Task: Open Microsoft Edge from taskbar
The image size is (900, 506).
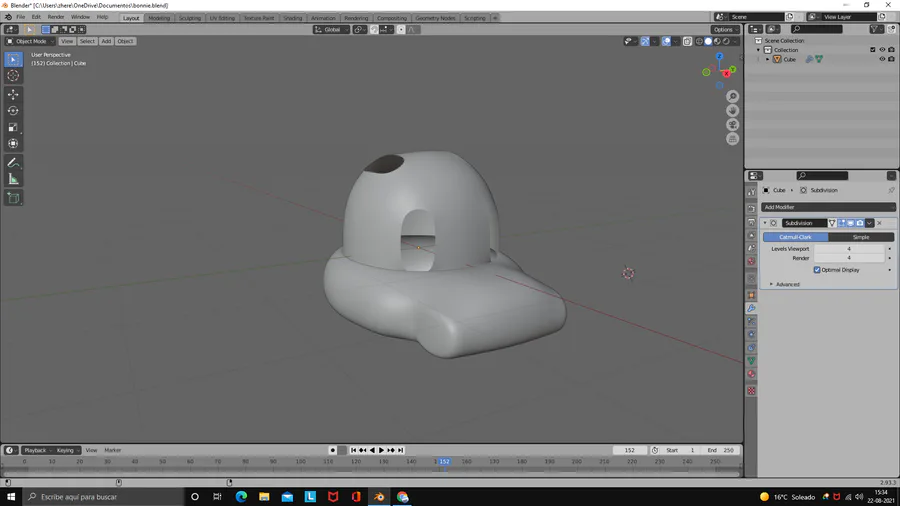Action: pyautogui.click(x=241, y=497)
